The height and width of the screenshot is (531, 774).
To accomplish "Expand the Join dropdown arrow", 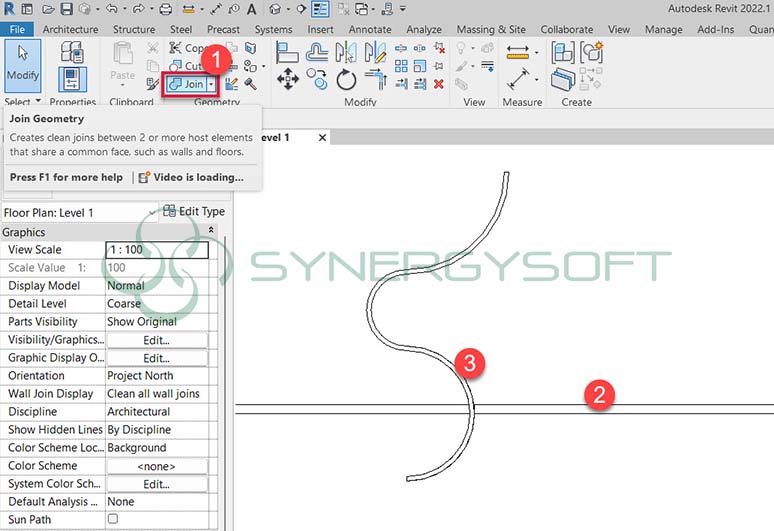I will pos(211,85).
